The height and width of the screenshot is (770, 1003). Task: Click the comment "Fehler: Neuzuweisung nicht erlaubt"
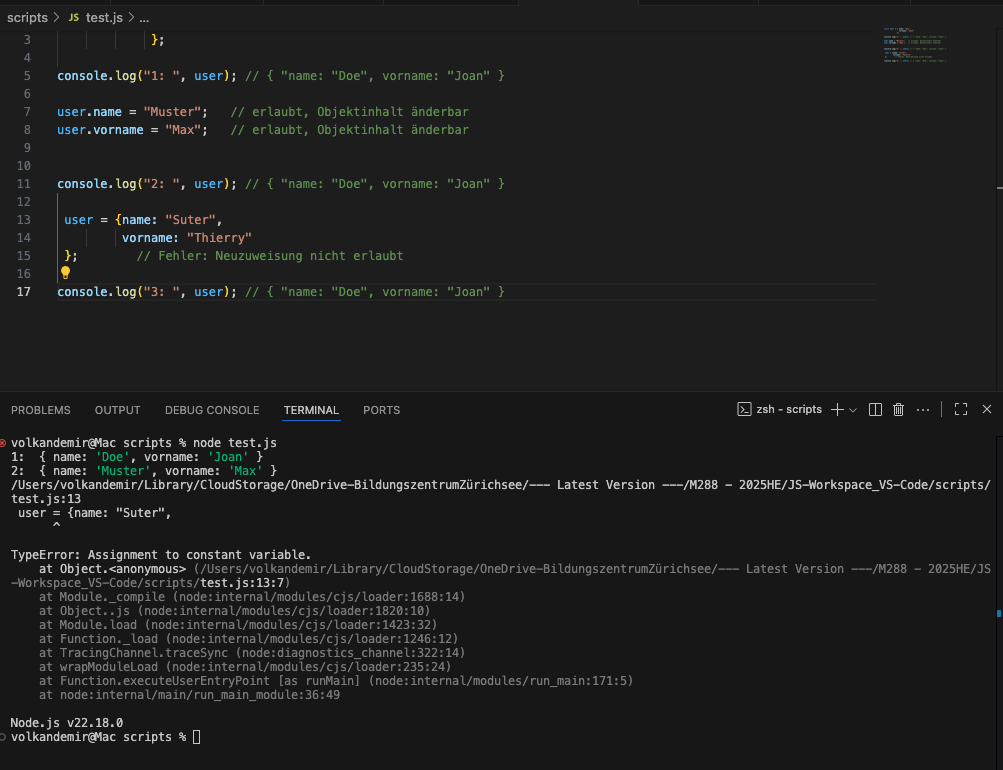[270, 256]
